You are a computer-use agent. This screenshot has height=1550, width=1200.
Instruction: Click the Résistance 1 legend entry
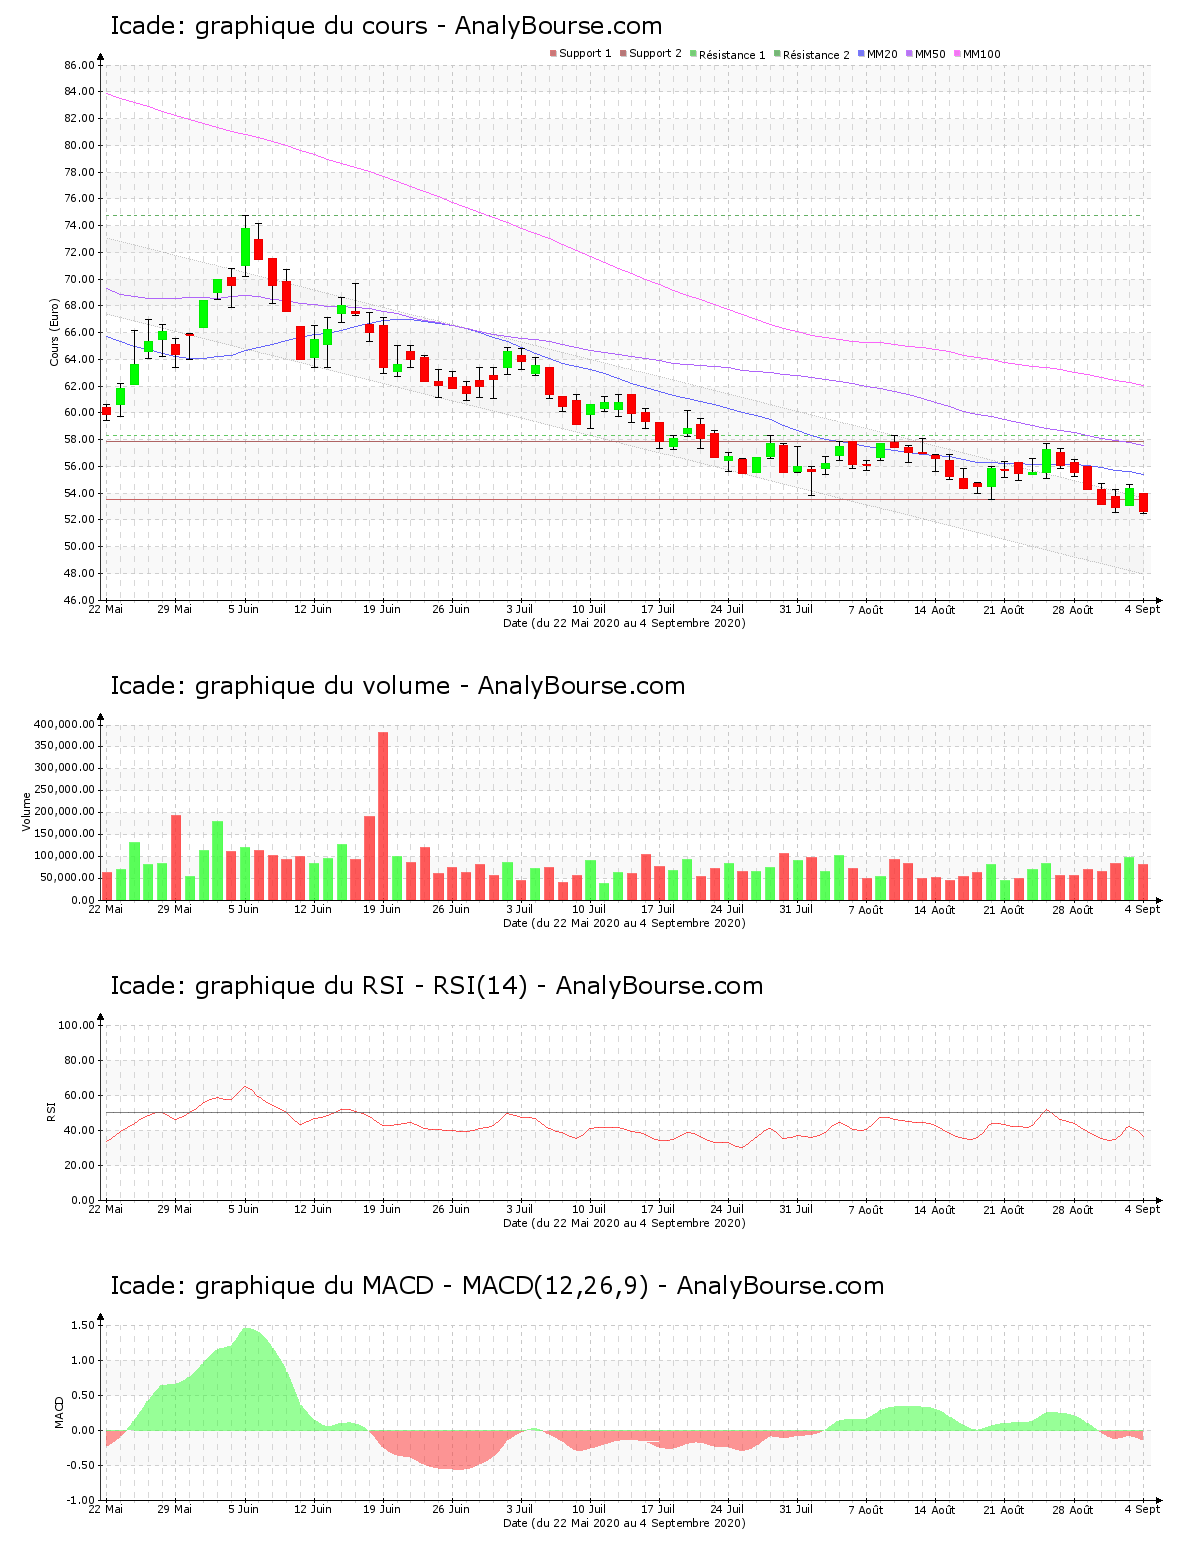[727, 54]
